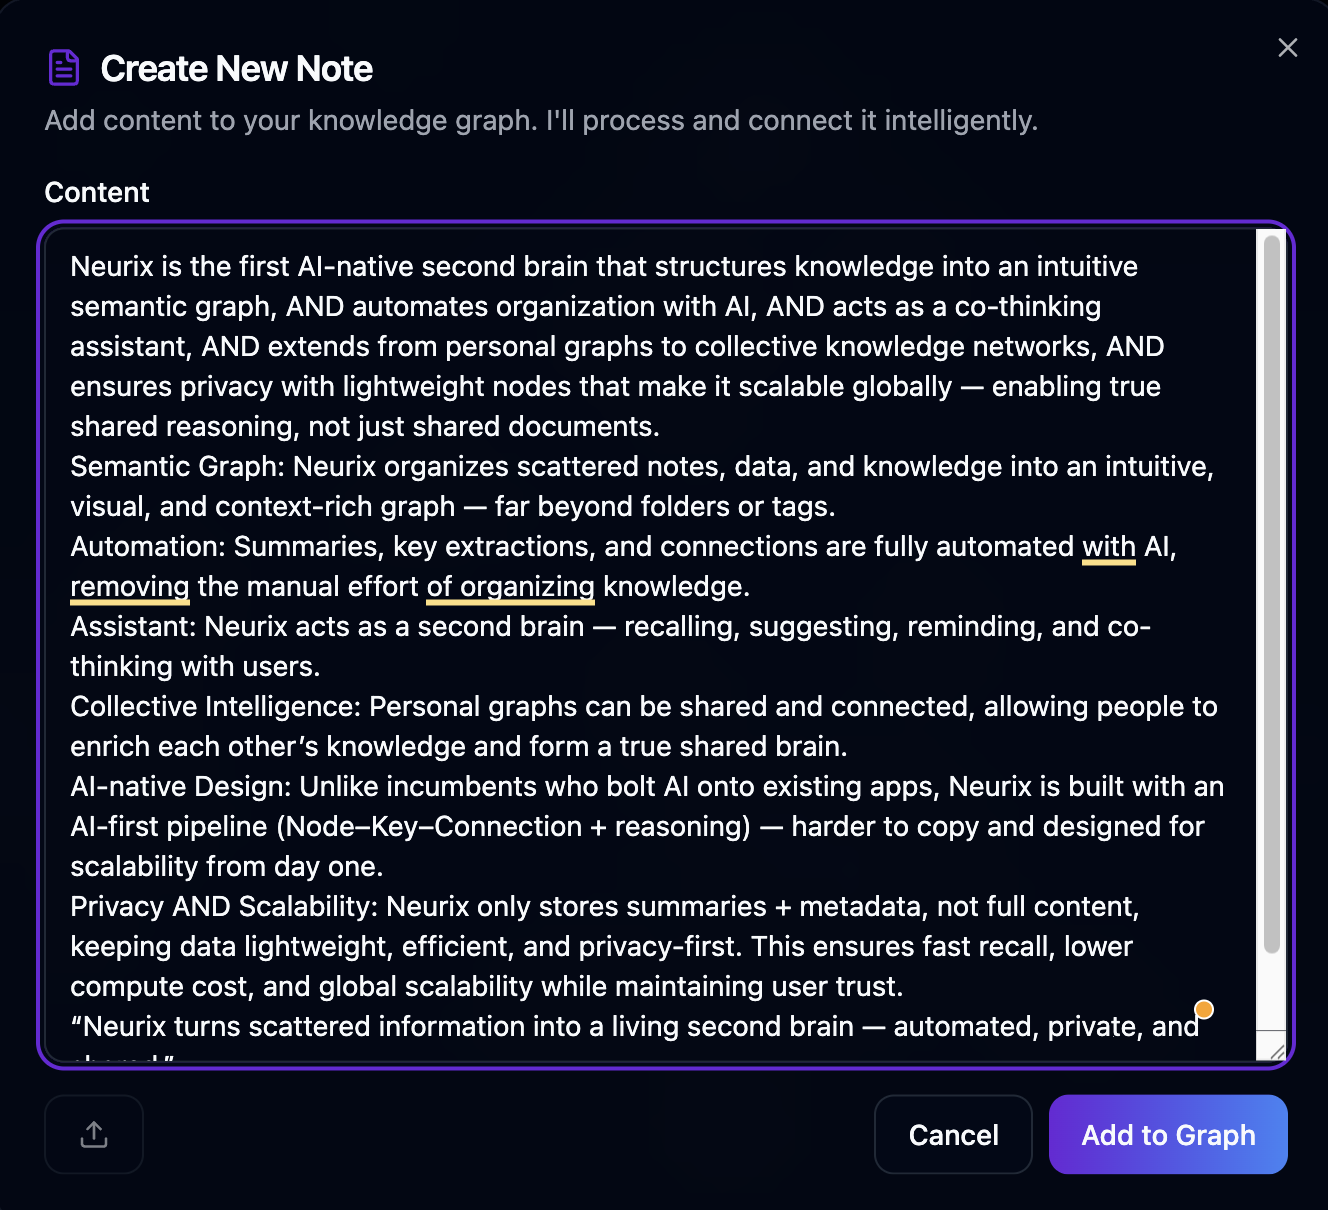
Task: Select the line starting with 'Semantic Graph:'
Action: pyautogui.click(x=640, y=466)
